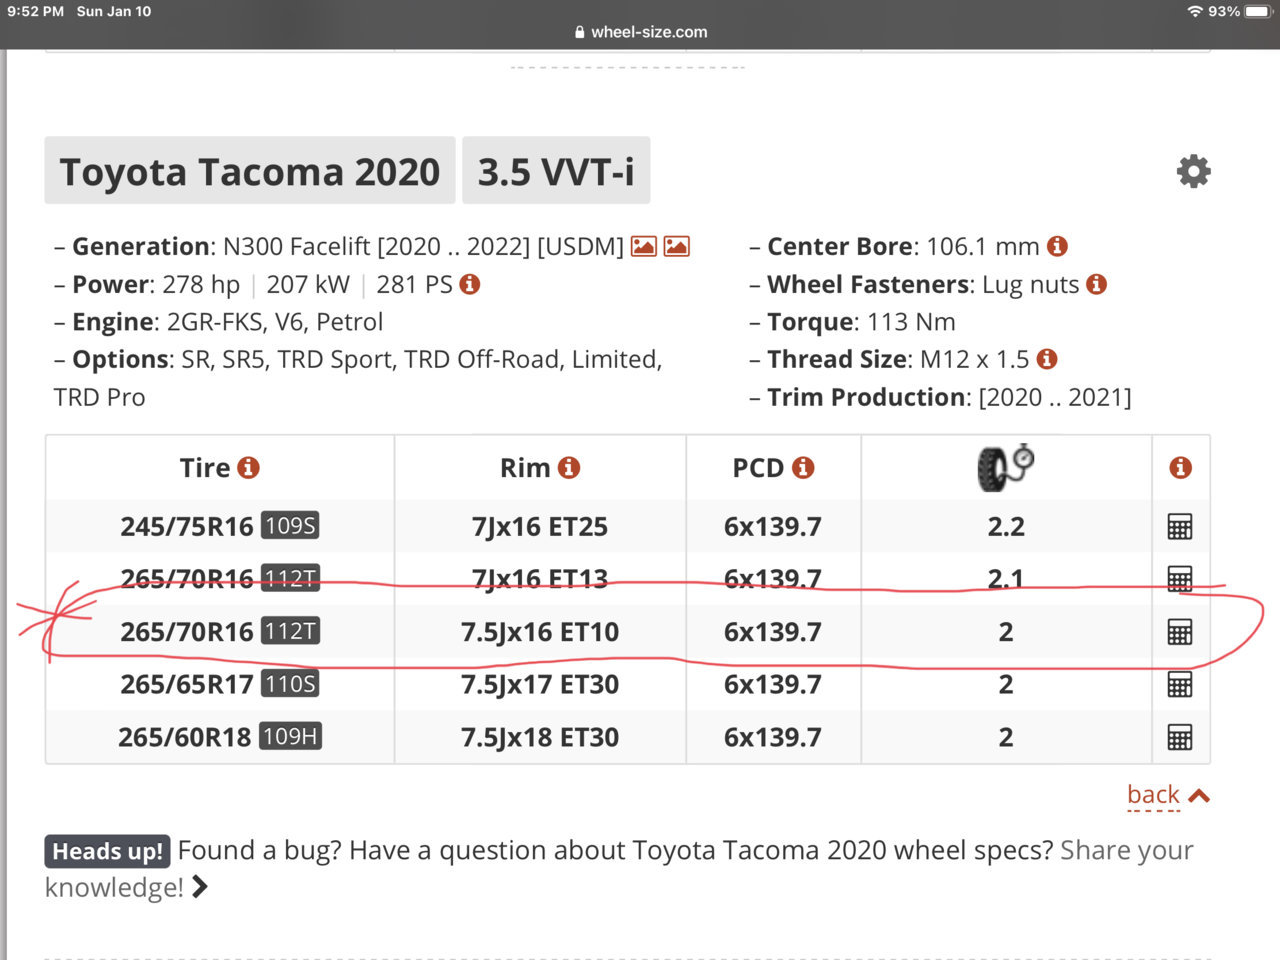Image resolution: width=1280 pixels, height=960 pixels.
Task: Click pressure value 2.2
Action: (x=1006, y=527)
